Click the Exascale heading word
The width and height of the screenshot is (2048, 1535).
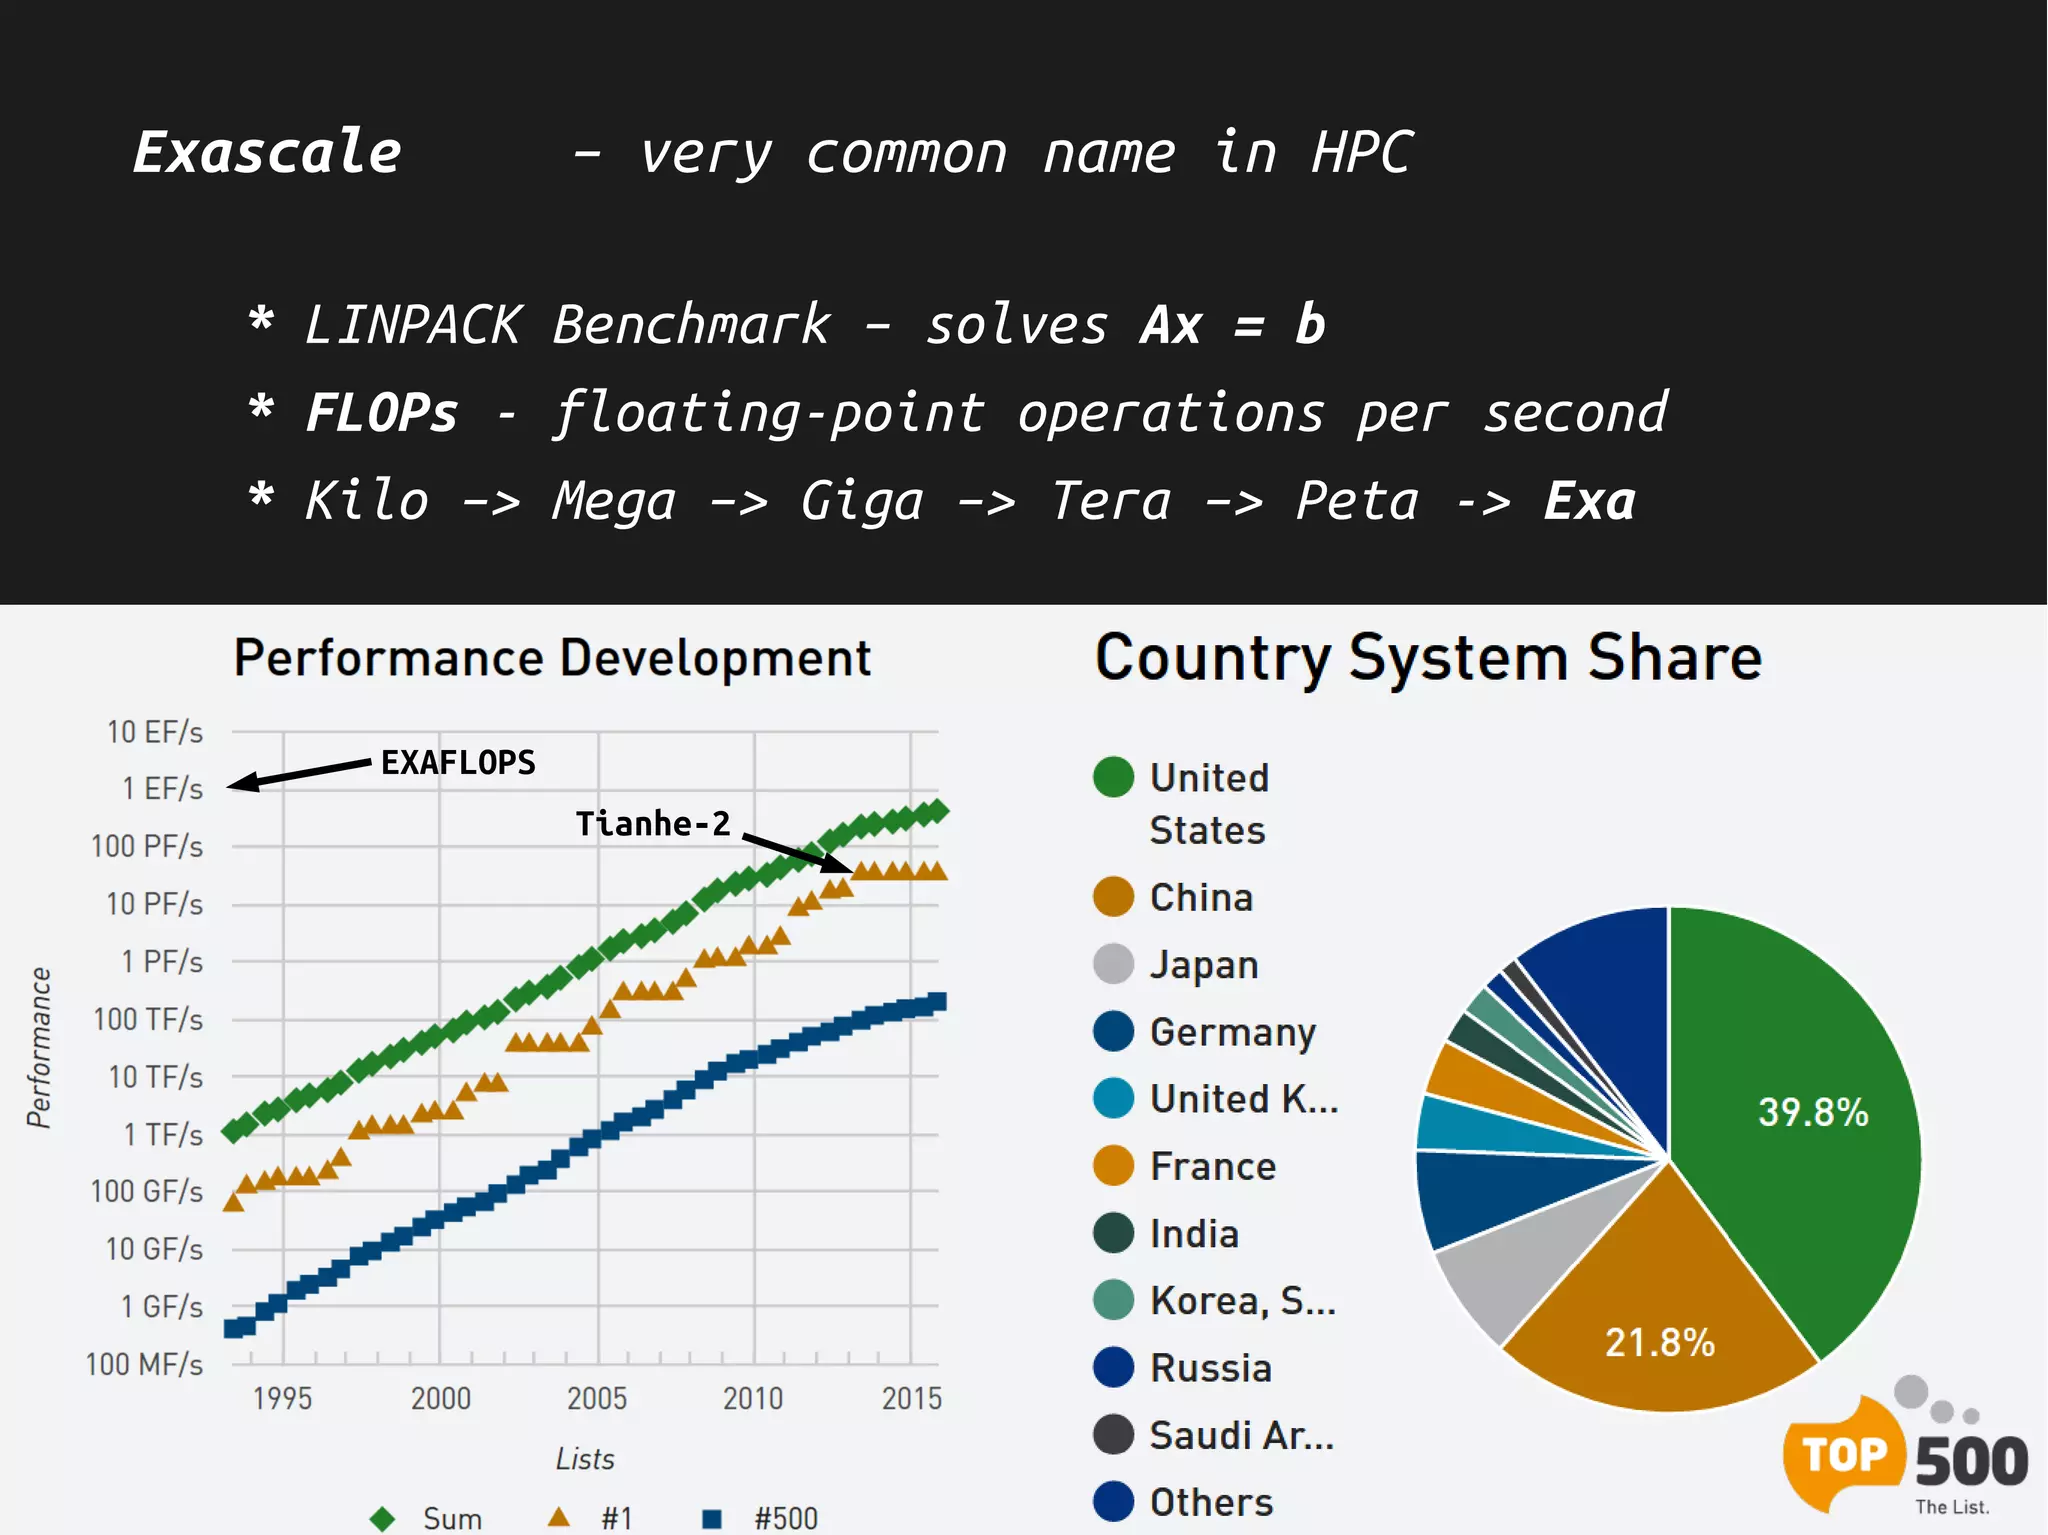click(x=267, y=152)
